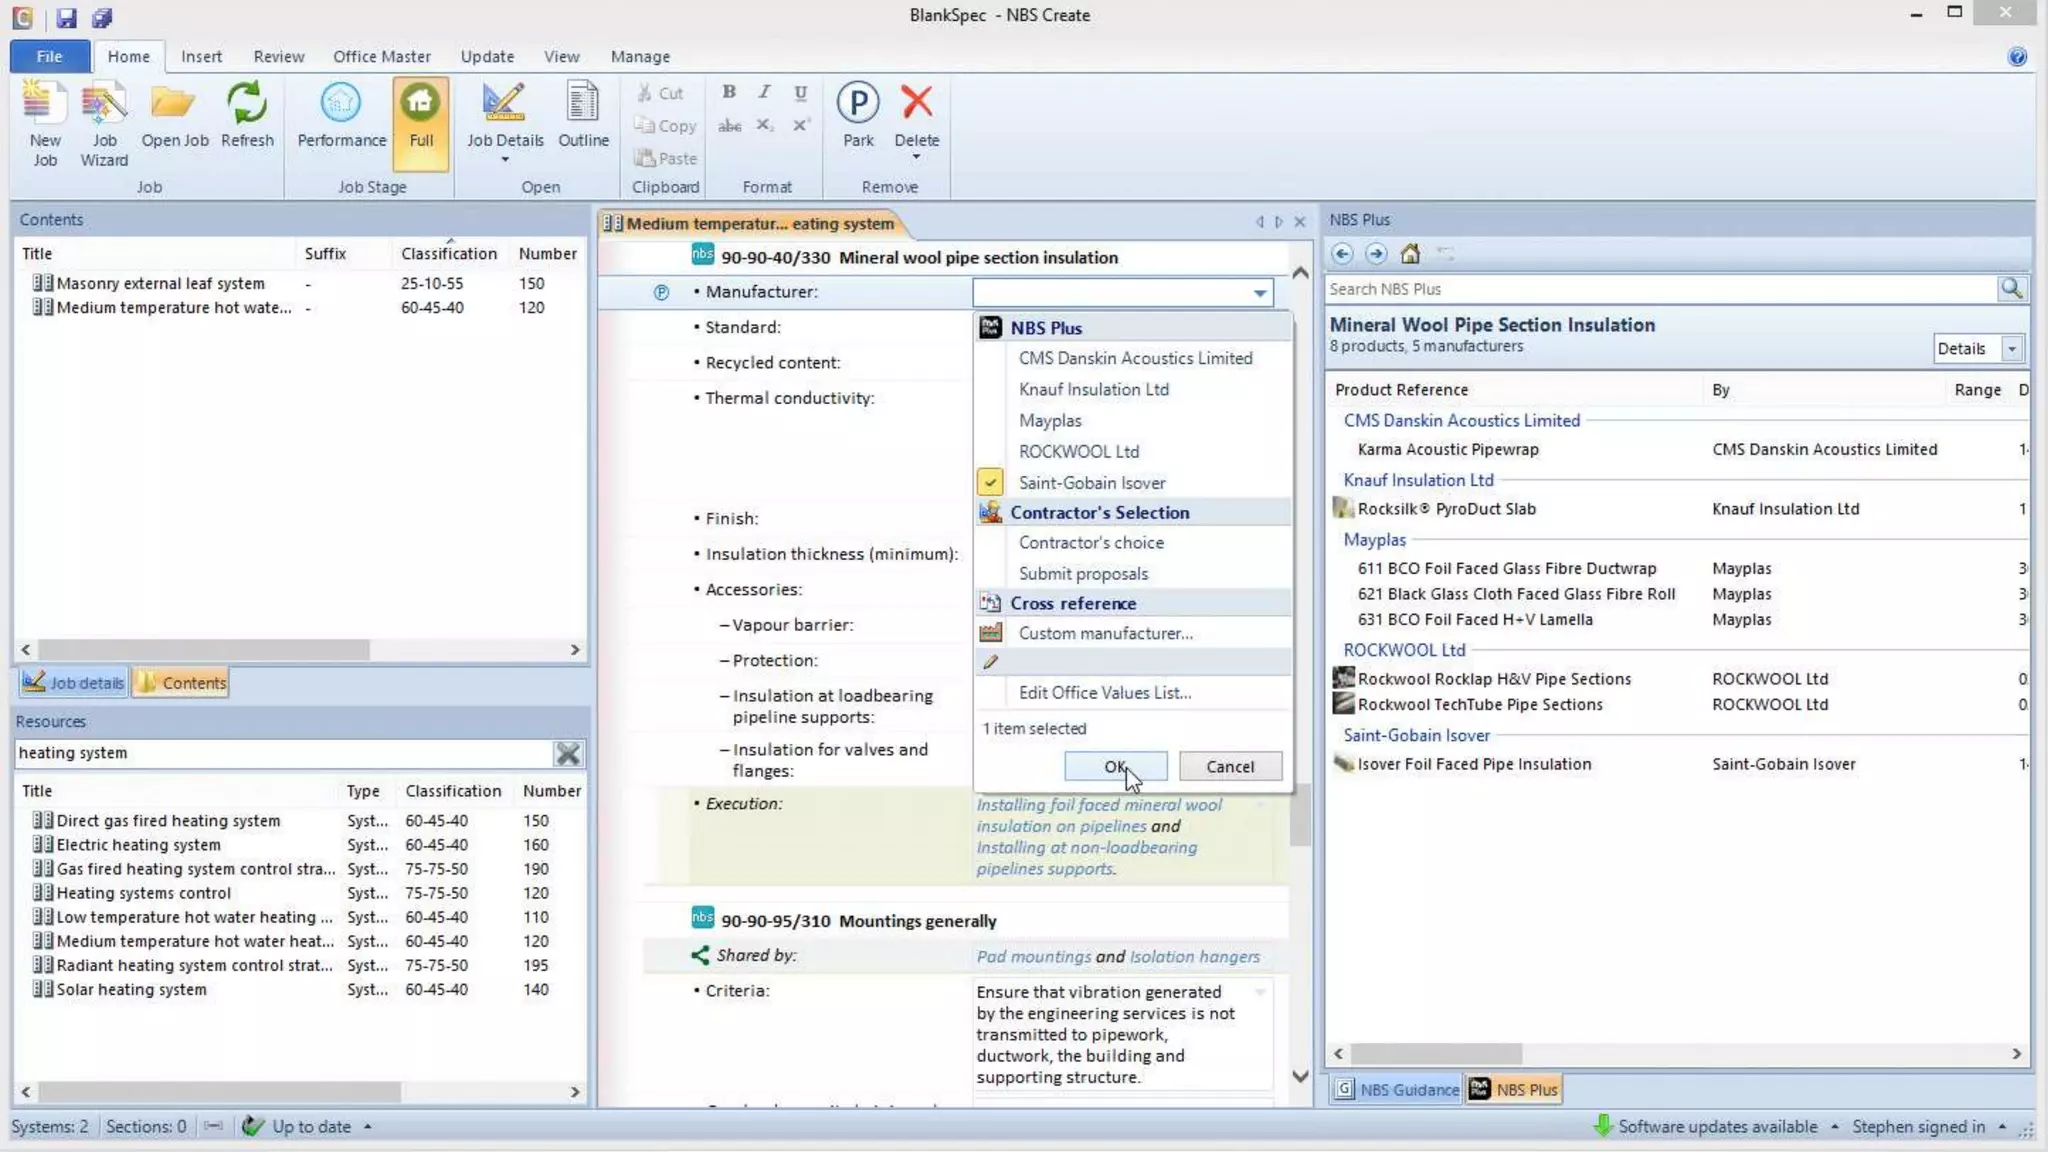Viewport: 2048px width, 1152px height.
Task: Click the Refresh icon in ribbon
Action: tap(246, 104)
